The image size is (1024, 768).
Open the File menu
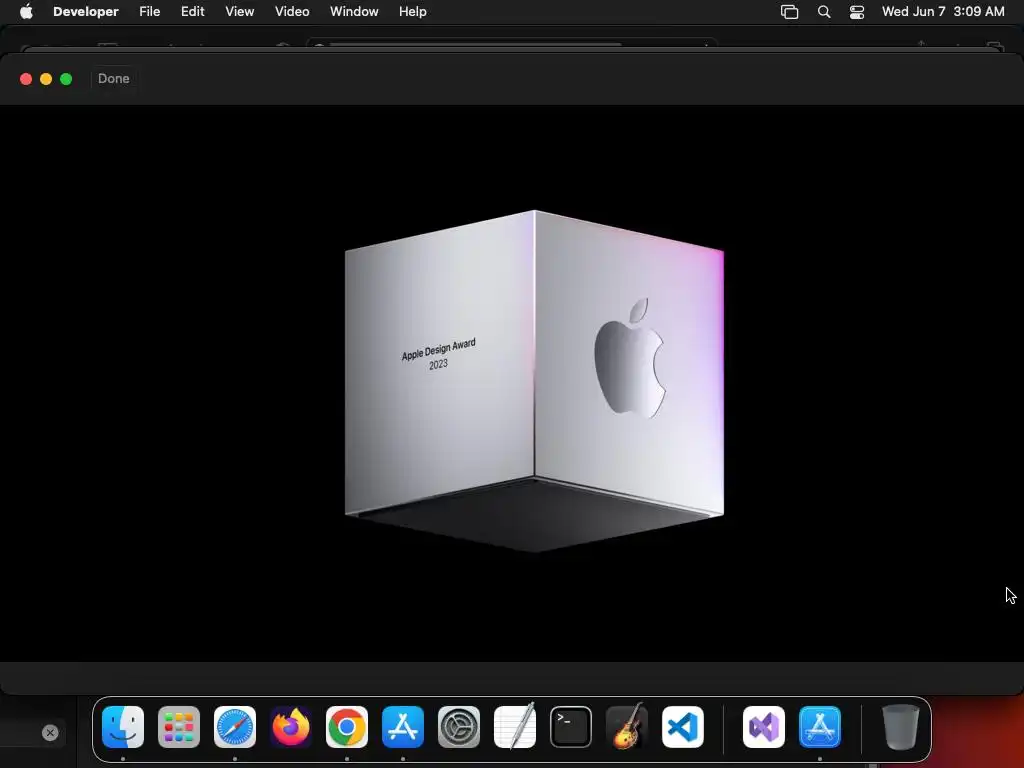coord(150,11)
